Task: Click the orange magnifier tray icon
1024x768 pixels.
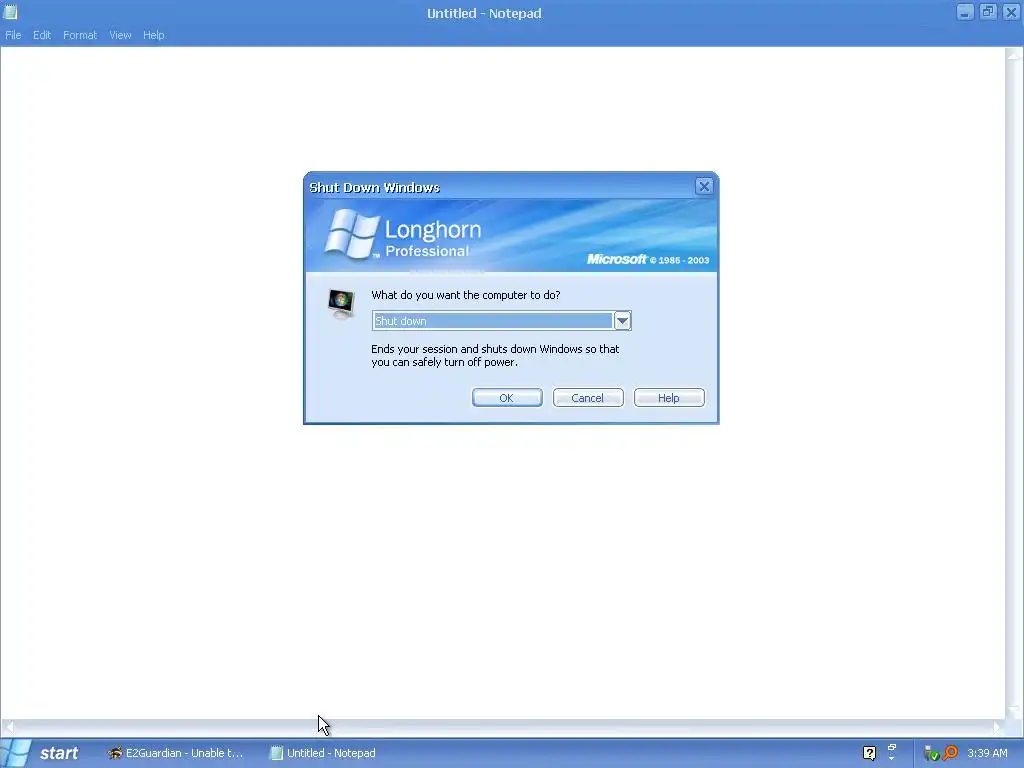Action: [950, 753]
